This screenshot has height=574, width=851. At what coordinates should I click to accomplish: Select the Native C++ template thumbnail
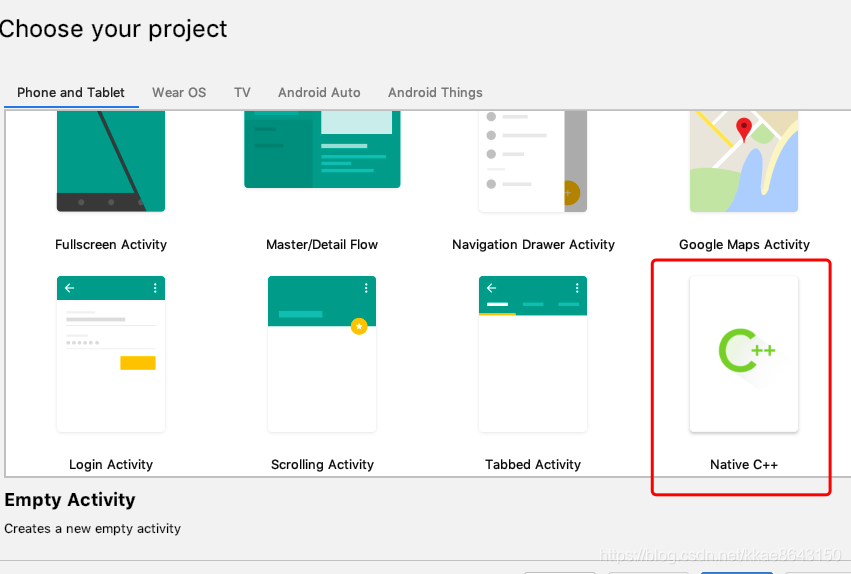744,354
